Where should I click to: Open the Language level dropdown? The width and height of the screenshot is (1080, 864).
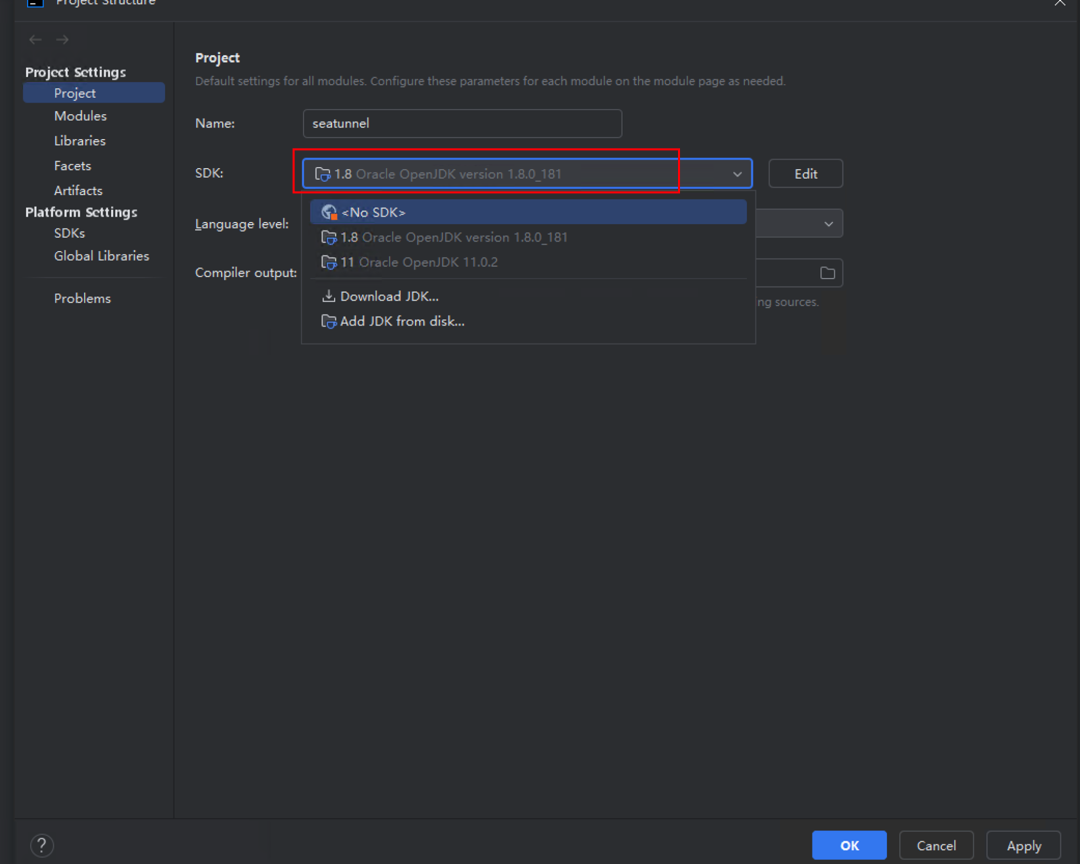[829, 224]
